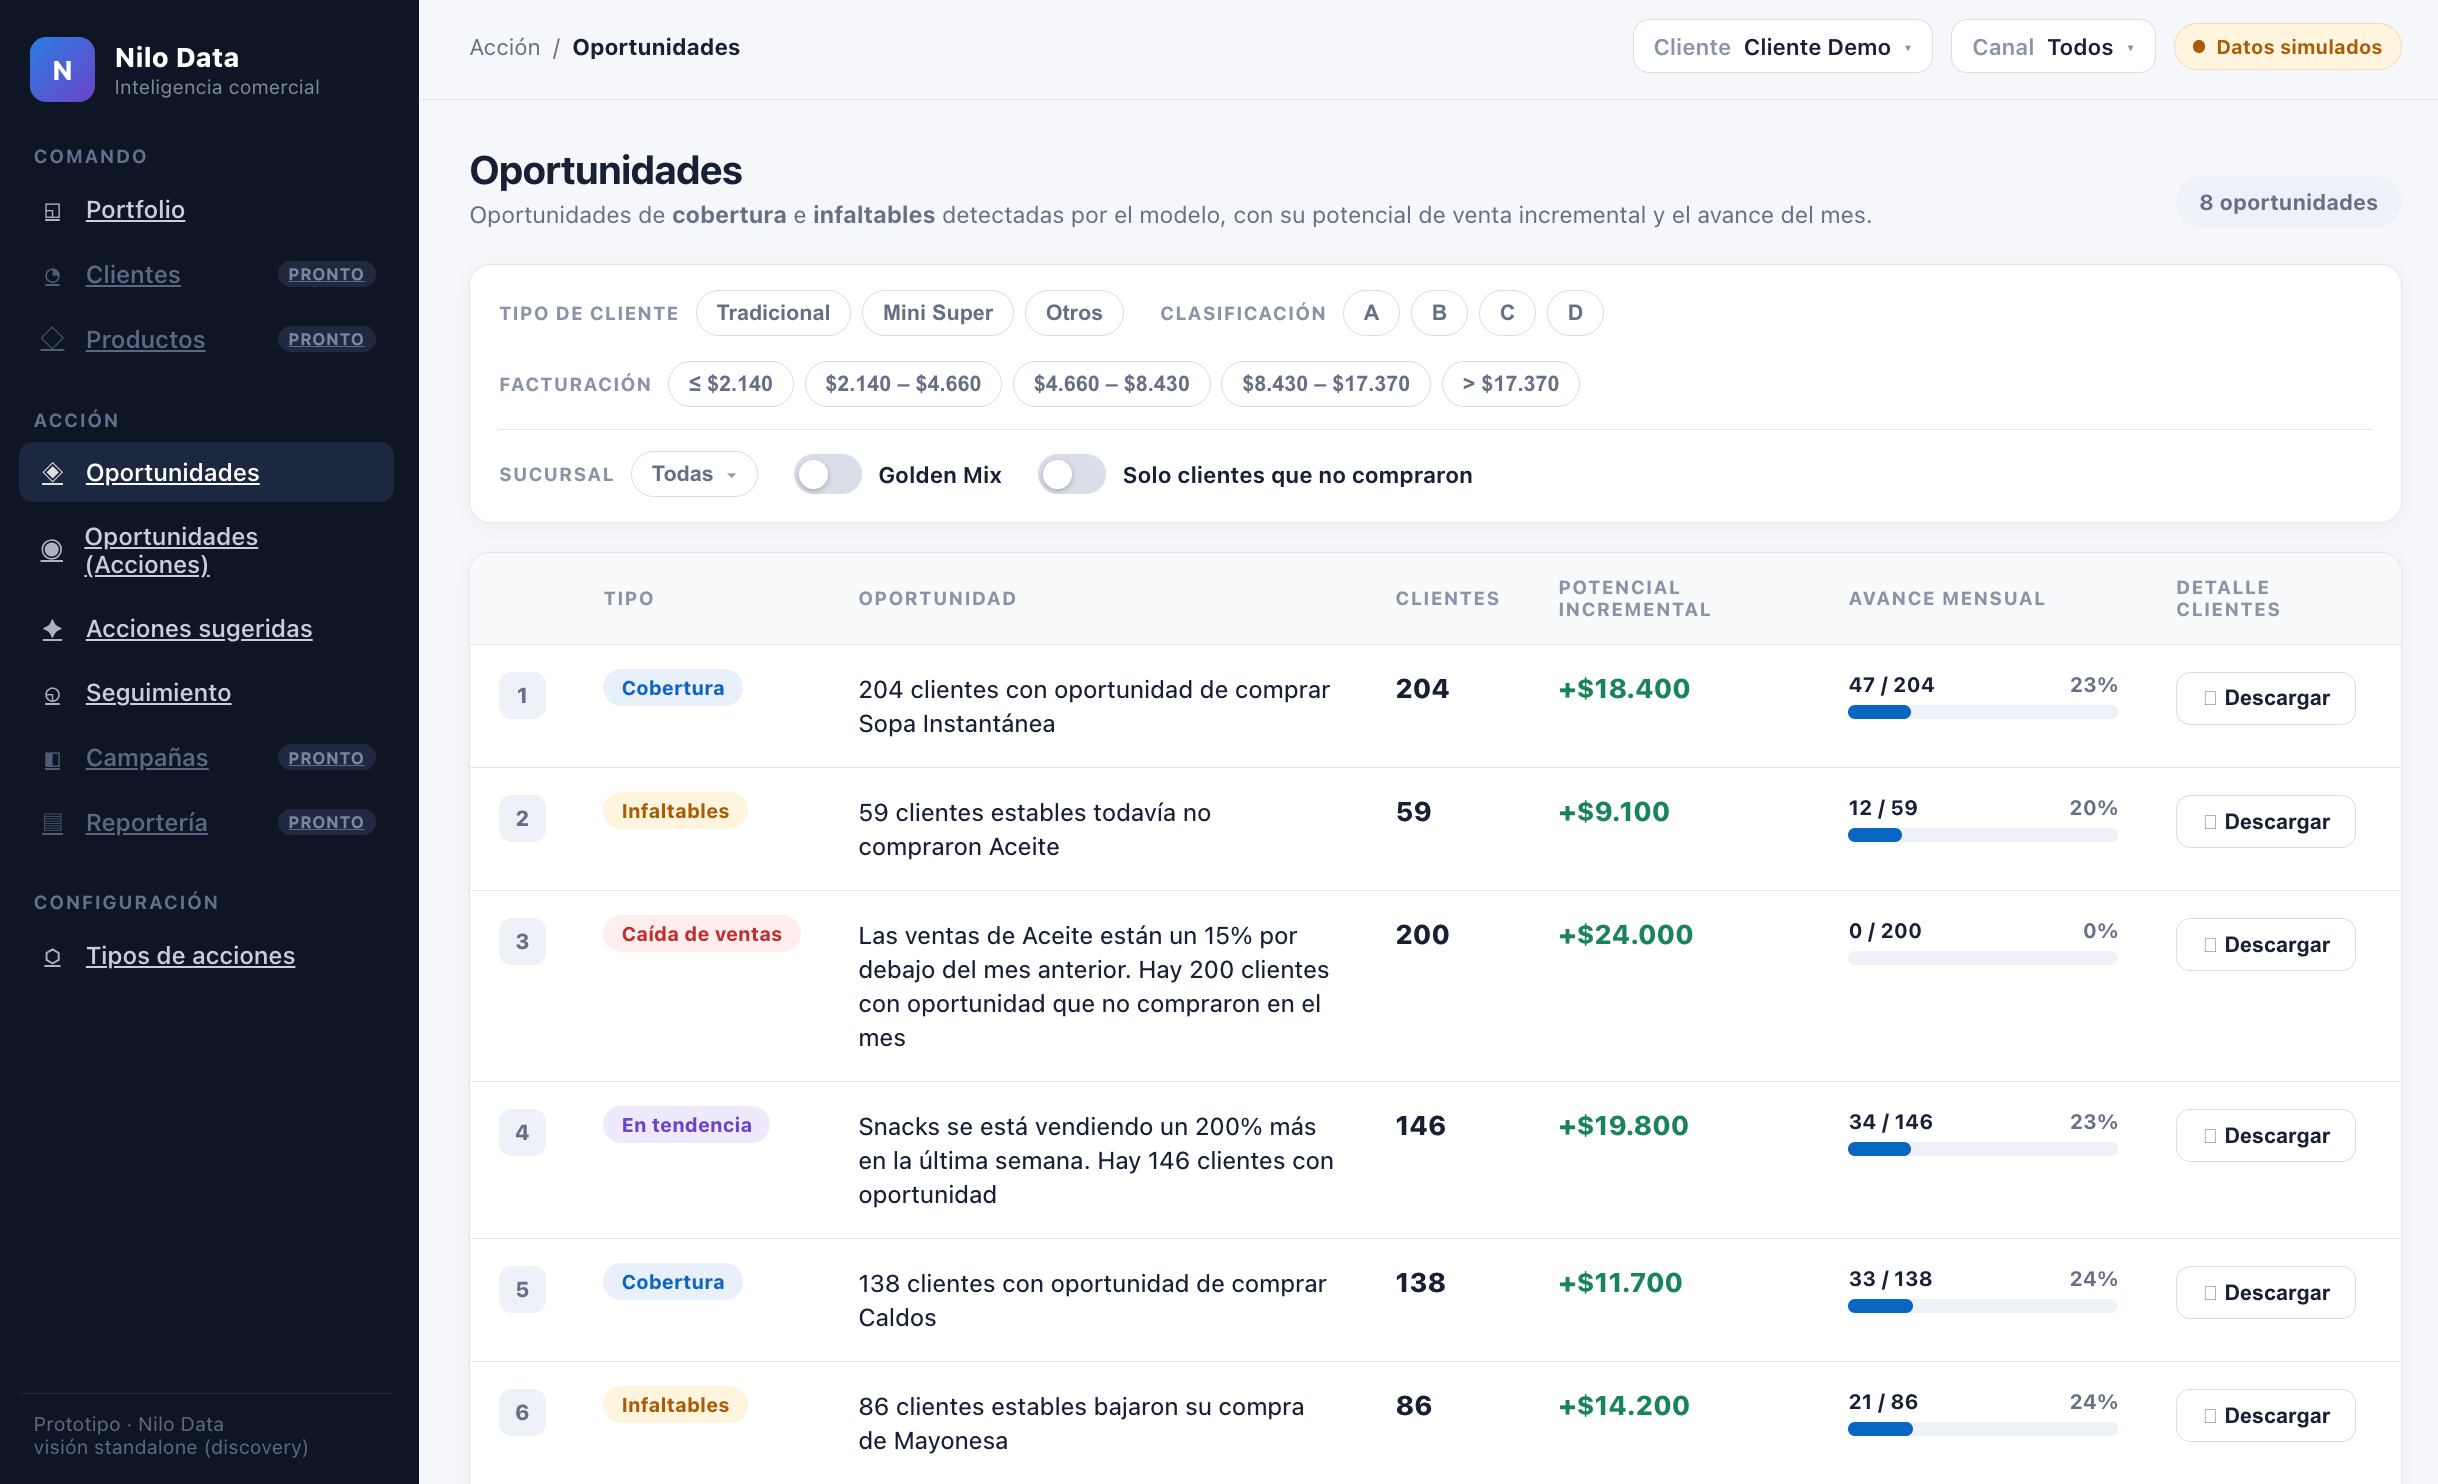Click the Clientes sidebar icon
The image size is (2438, 1484).
tap(53, 276)
